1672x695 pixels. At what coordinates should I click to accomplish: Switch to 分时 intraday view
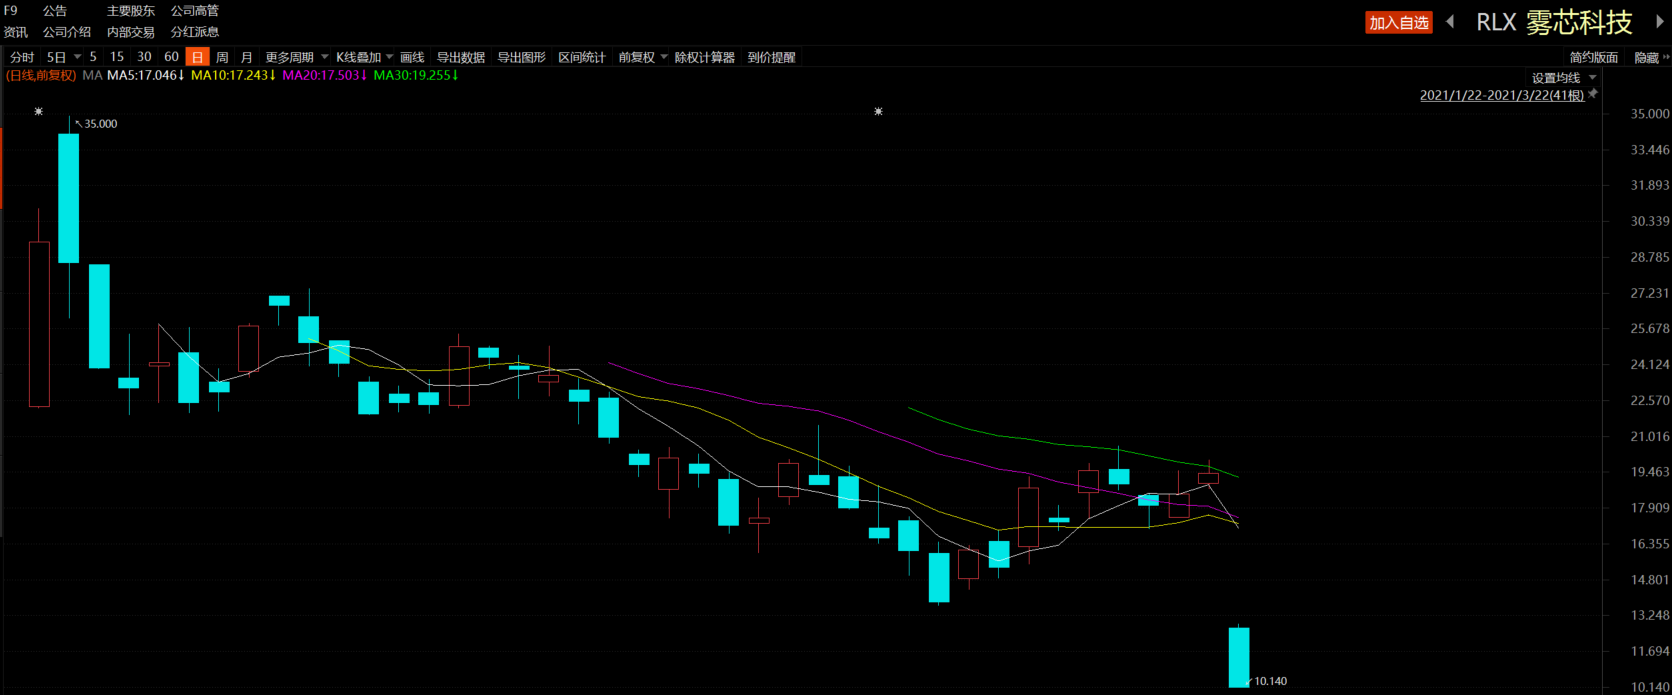[22, 58]
